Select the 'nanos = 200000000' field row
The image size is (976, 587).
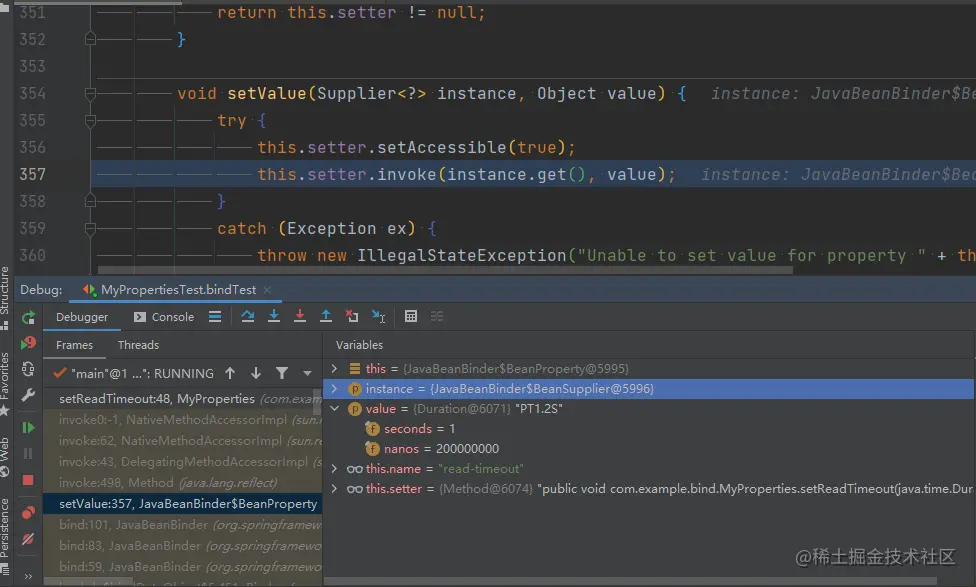[x=649, y=448]
